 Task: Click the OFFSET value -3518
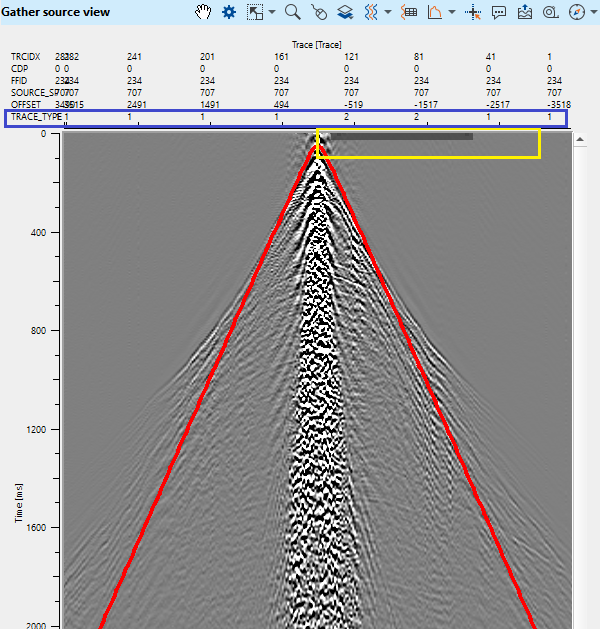(559, 105)
